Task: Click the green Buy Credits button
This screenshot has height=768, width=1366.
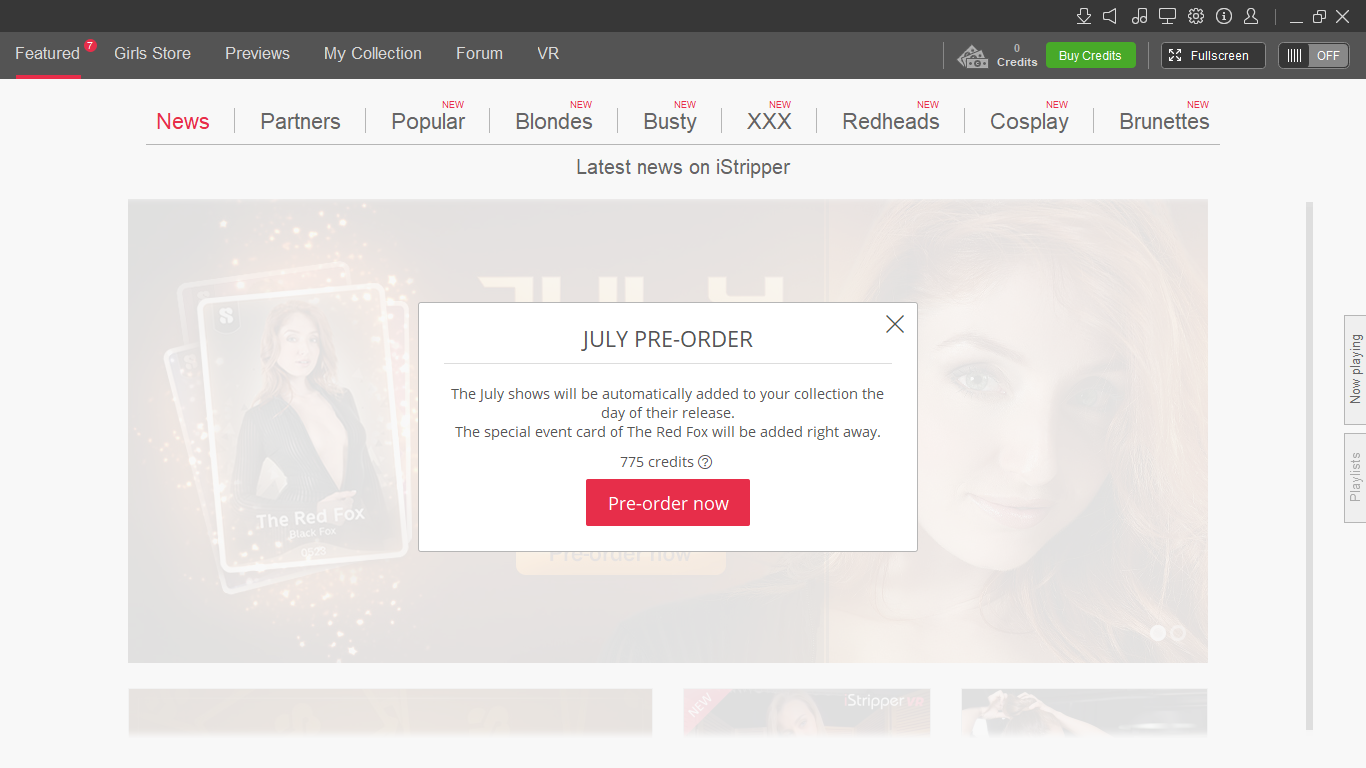Action: (1090, 56)
